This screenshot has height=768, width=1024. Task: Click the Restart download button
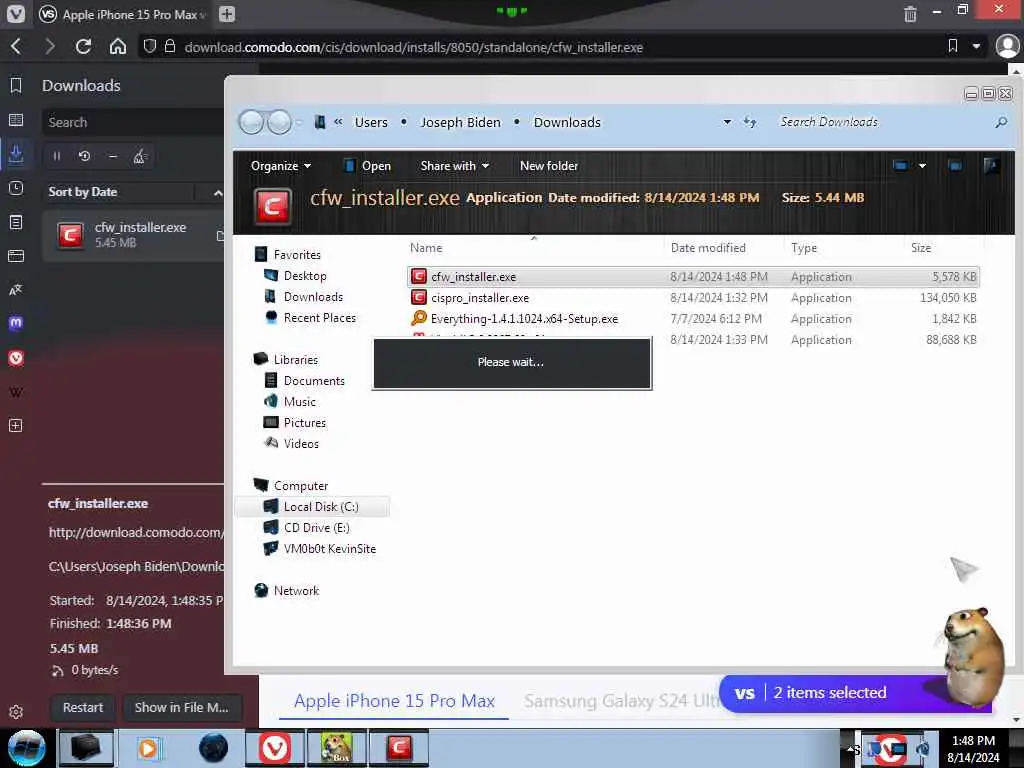tap(83, 707)
